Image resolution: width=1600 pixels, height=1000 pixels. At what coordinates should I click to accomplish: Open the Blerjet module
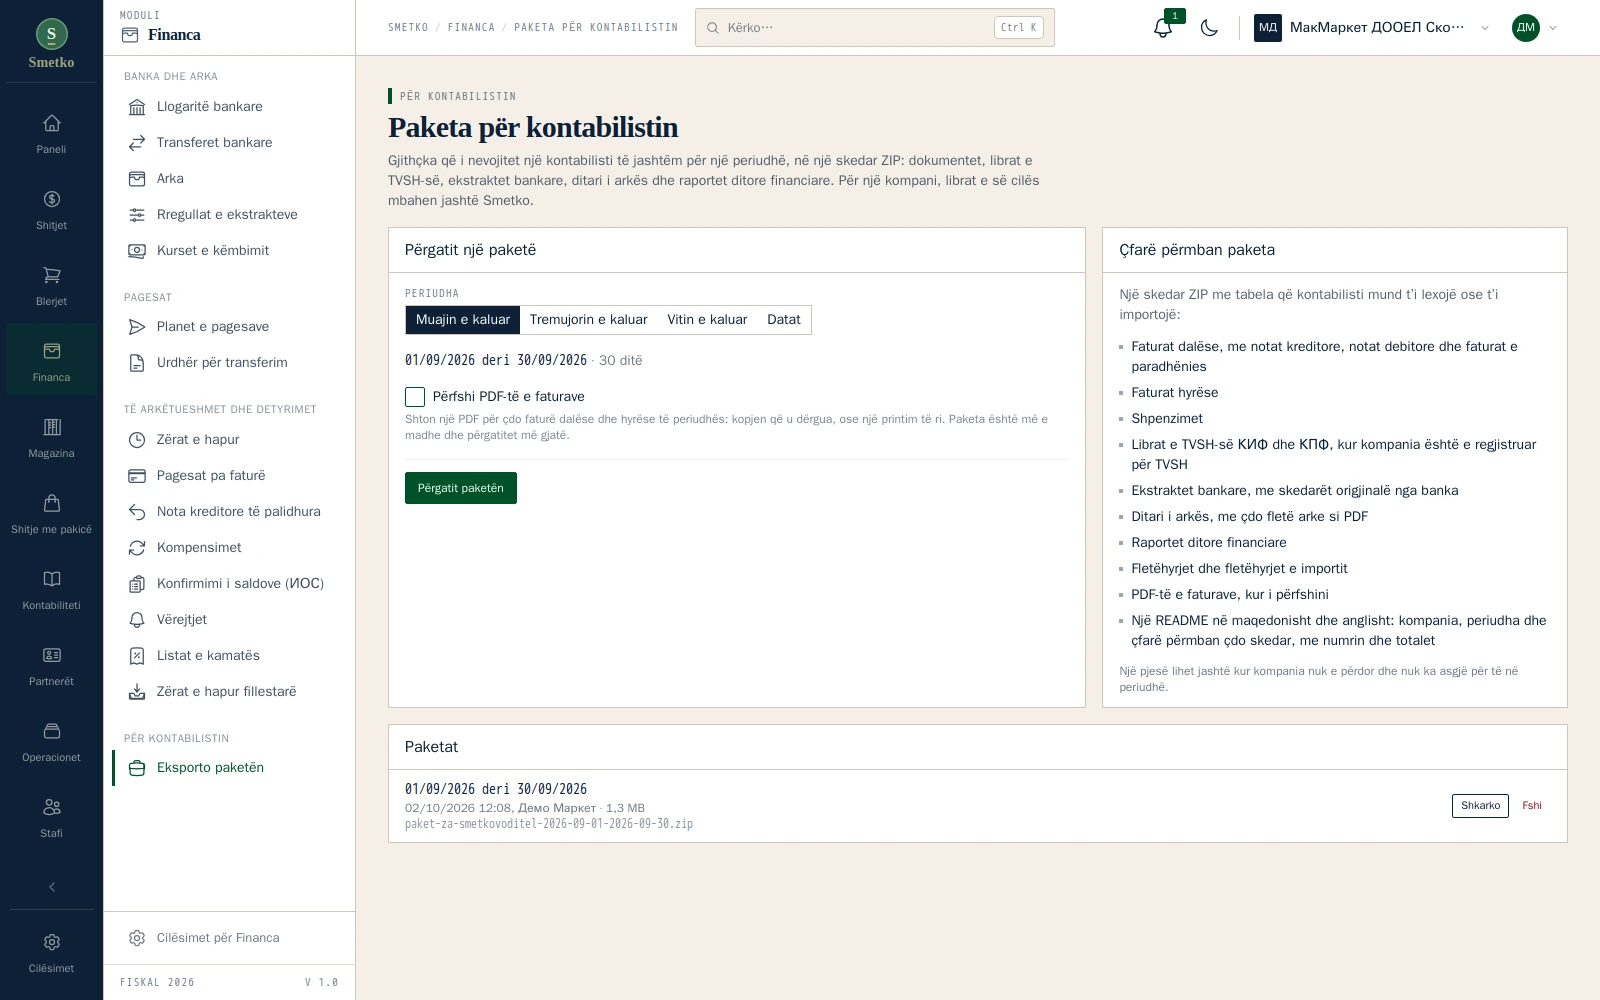[51, 286]
